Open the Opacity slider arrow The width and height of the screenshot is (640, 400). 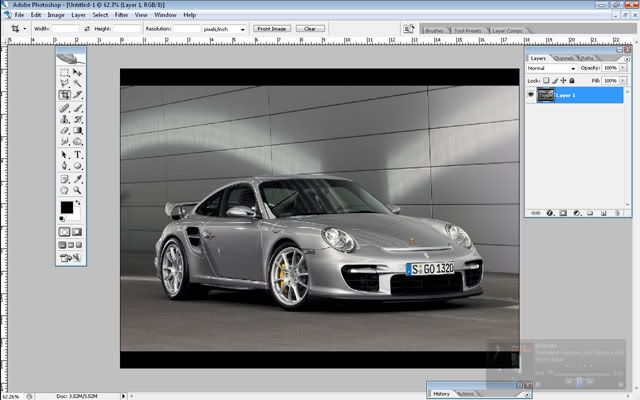point(622,68)
